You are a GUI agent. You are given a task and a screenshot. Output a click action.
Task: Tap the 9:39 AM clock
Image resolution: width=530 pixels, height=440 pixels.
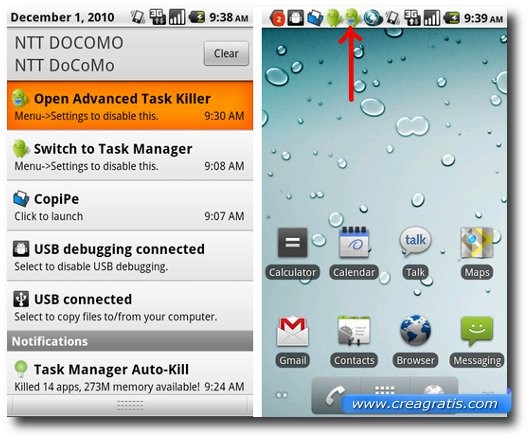(x=483, y=18)
